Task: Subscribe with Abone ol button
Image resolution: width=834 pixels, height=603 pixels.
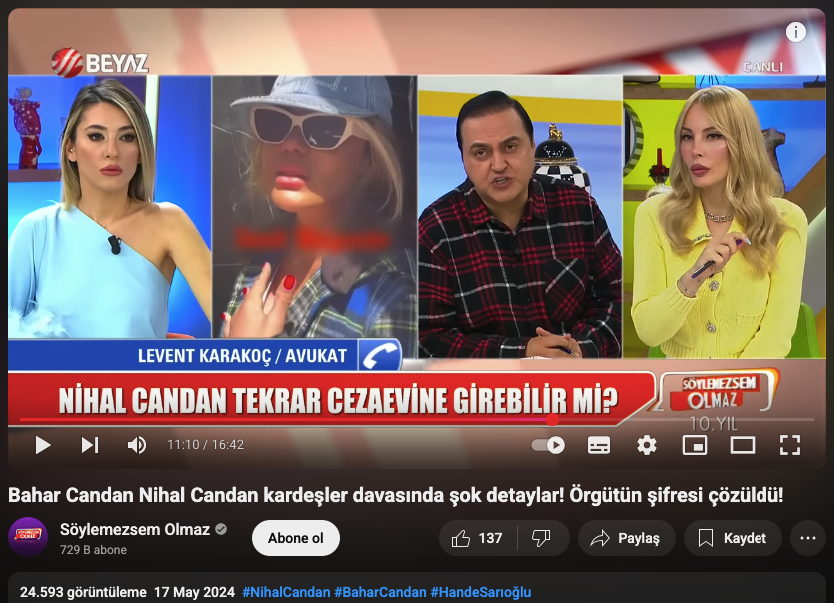Action: click(296, 538)
